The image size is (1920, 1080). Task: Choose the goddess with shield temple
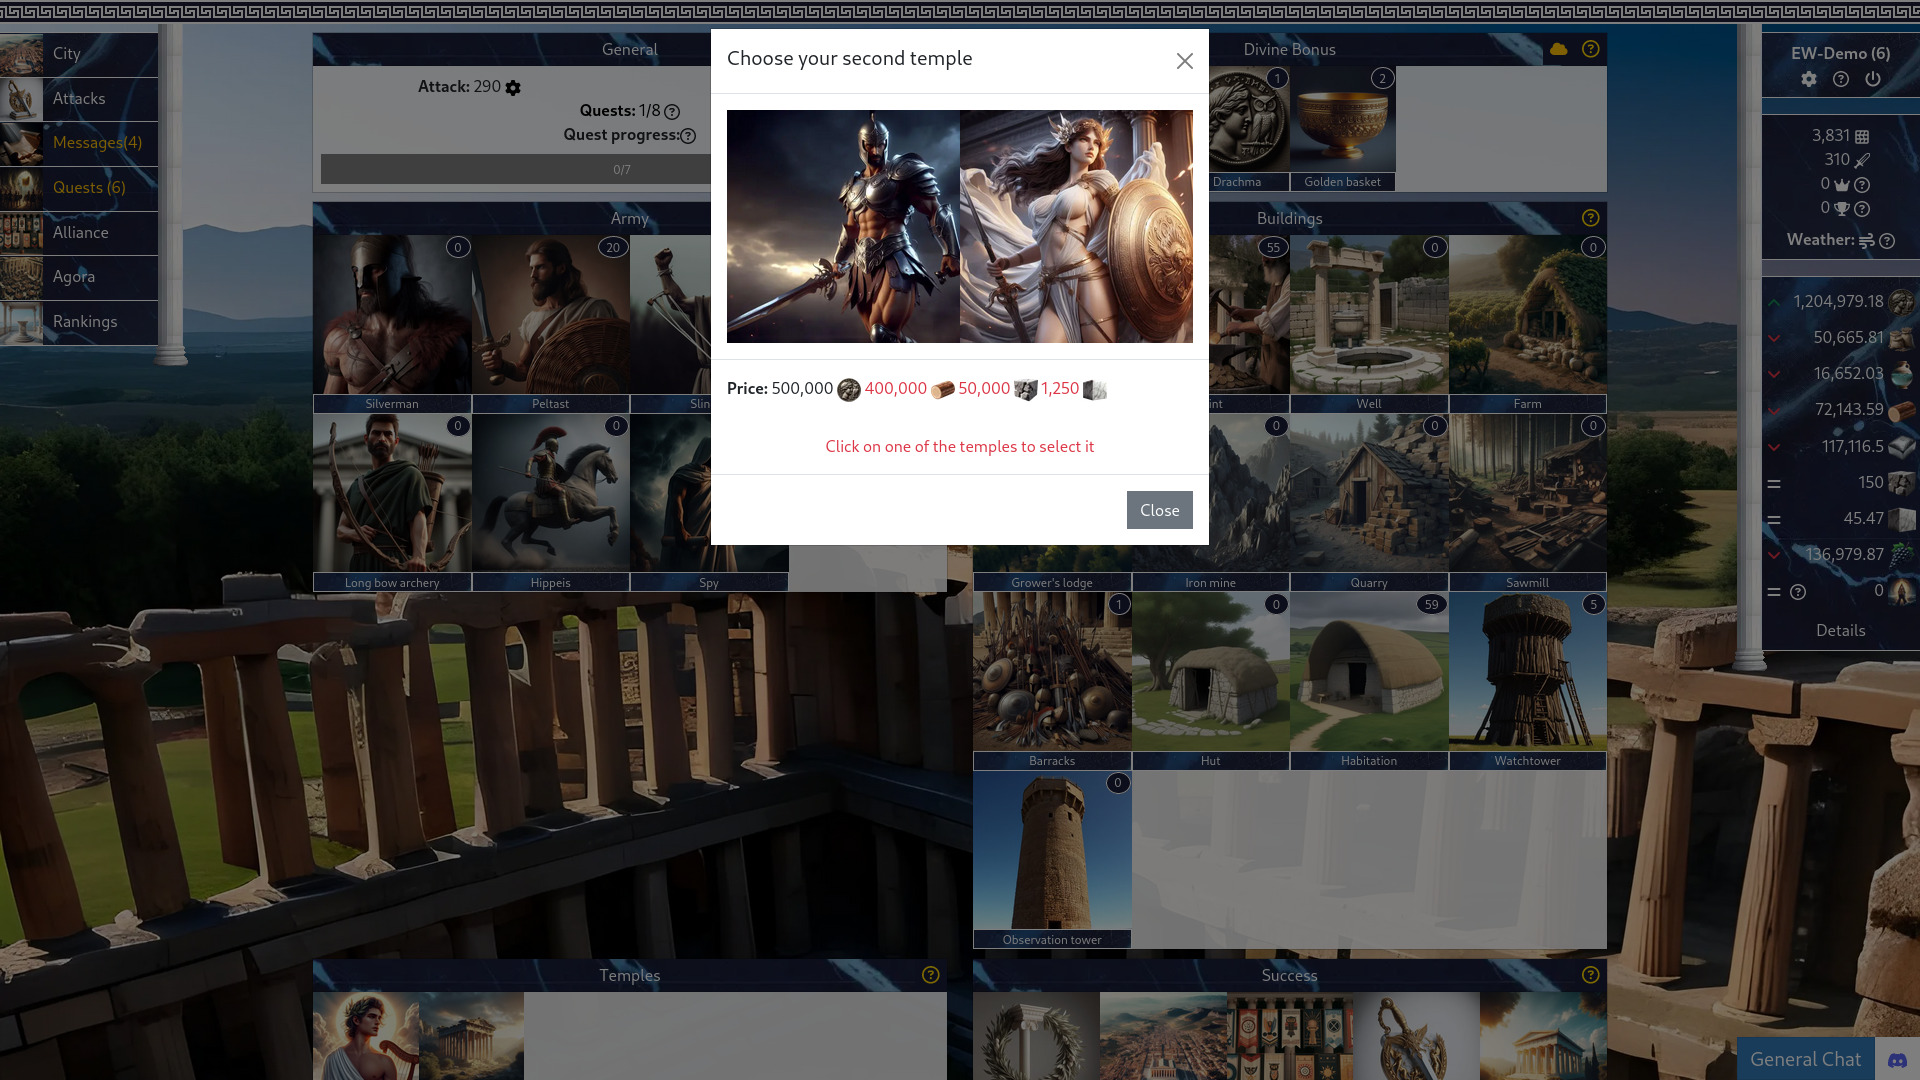point(1076,226)
